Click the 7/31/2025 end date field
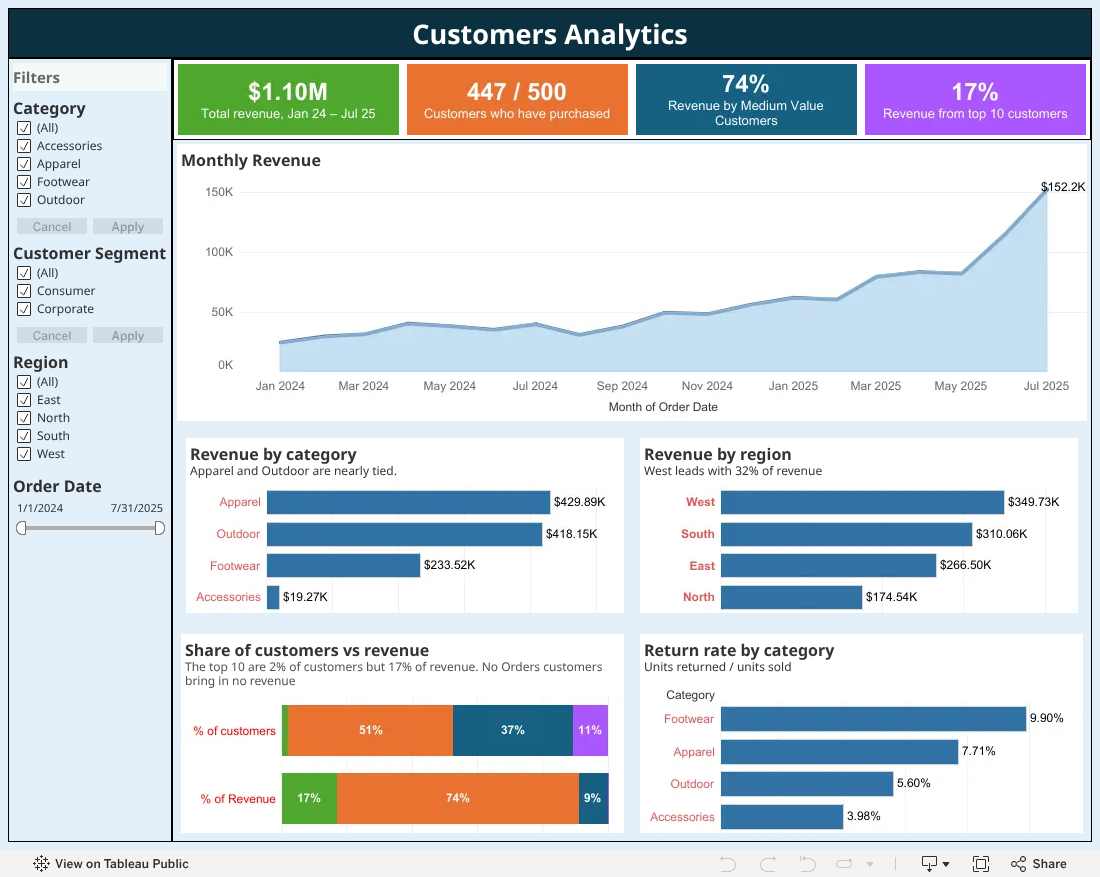 [x=137, y=508]
